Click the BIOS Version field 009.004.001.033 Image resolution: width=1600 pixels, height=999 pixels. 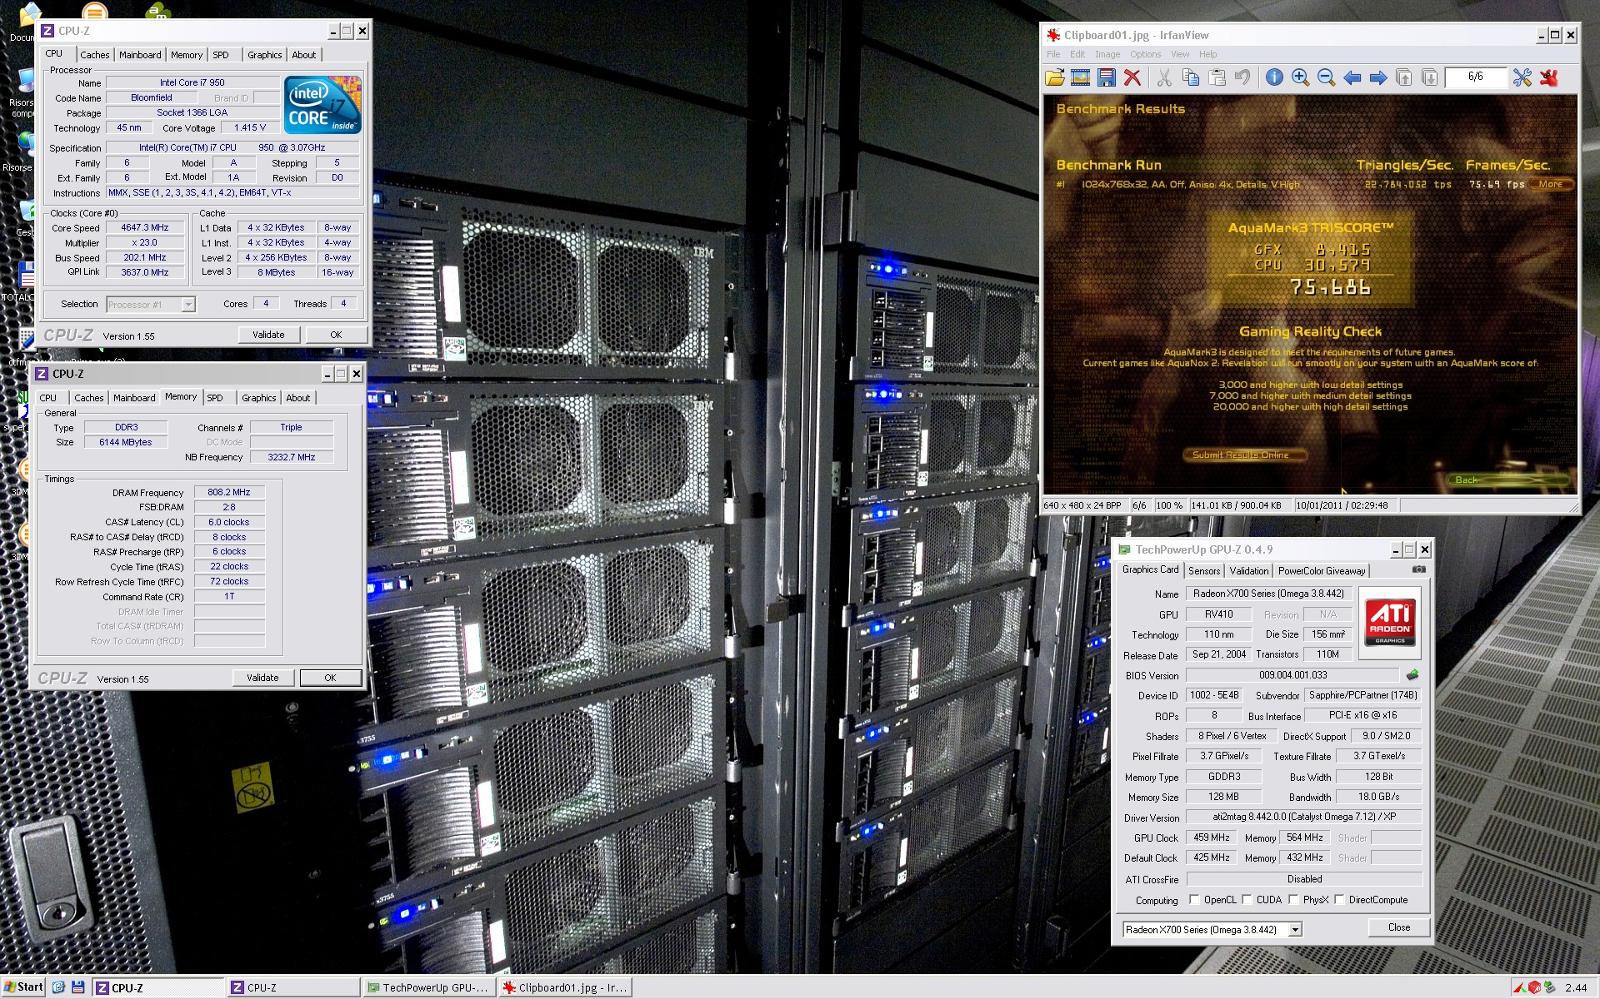pos(1293,675)
